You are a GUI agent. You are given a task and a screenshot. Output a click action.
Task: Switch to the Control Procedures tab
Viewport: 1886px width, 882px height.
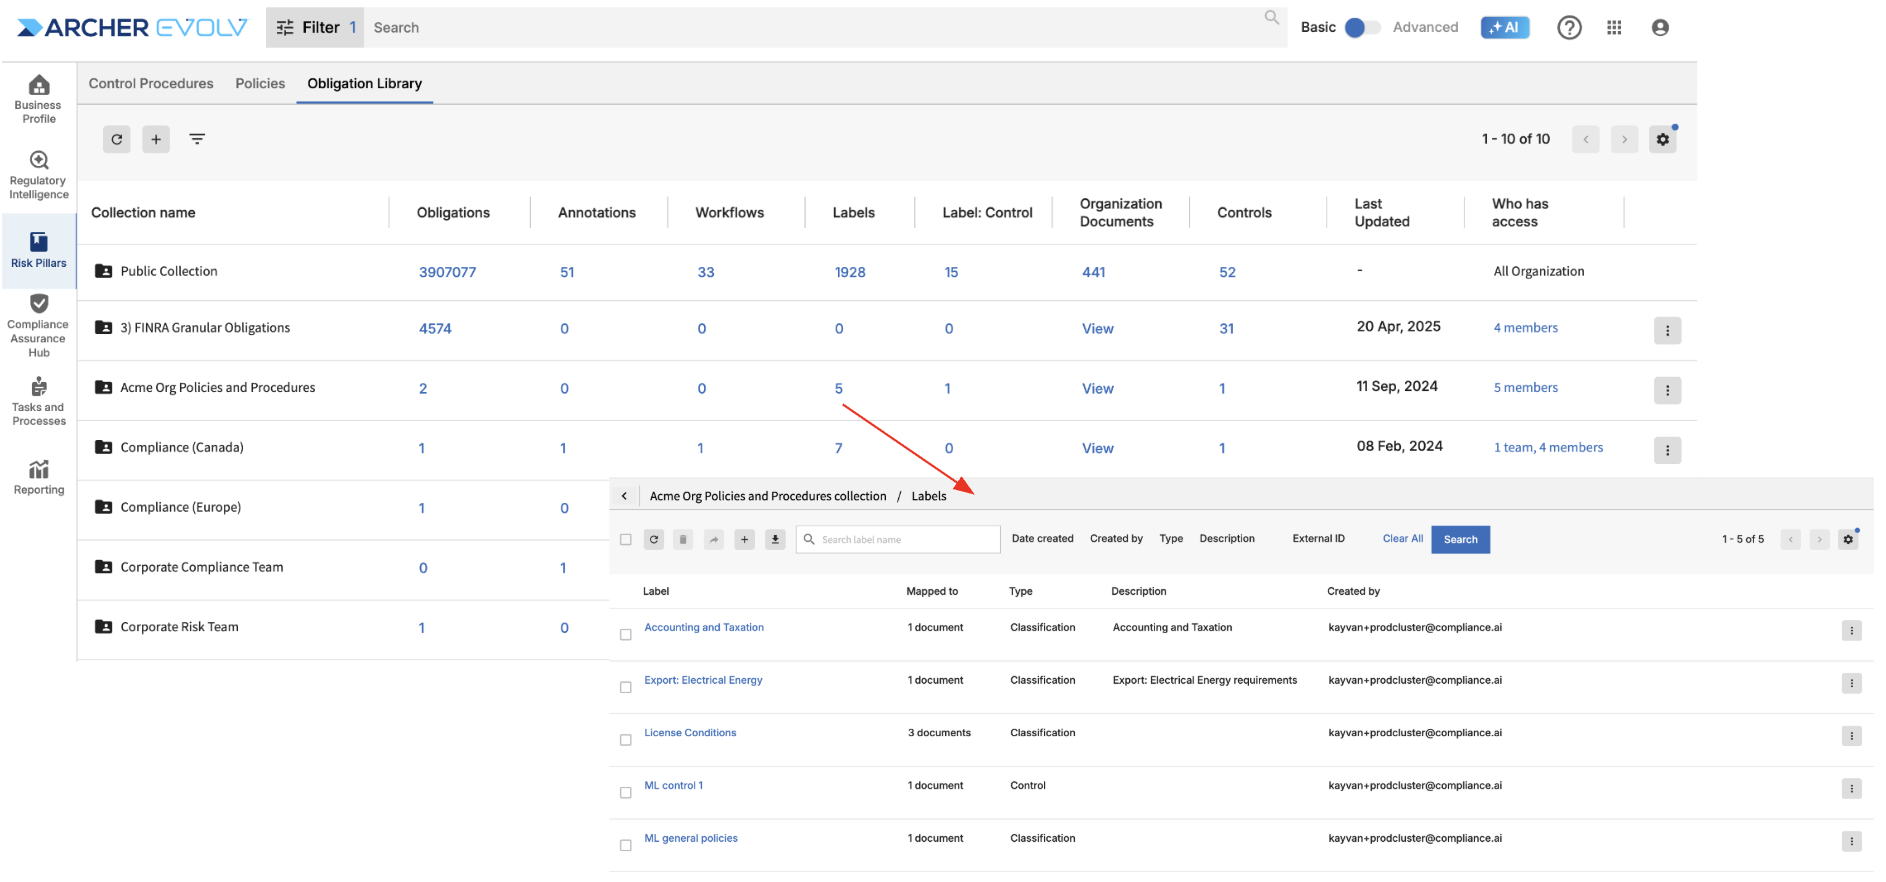[151, 84]
